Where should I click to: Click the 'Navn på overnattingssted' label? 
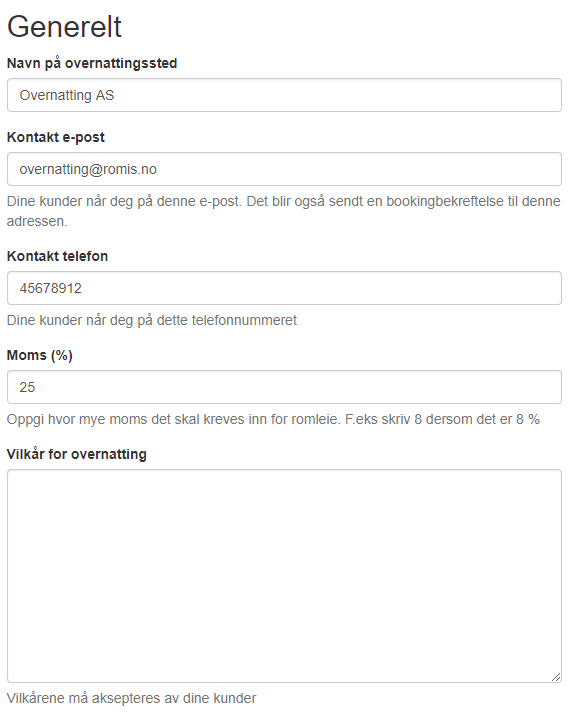click(92, 63)
